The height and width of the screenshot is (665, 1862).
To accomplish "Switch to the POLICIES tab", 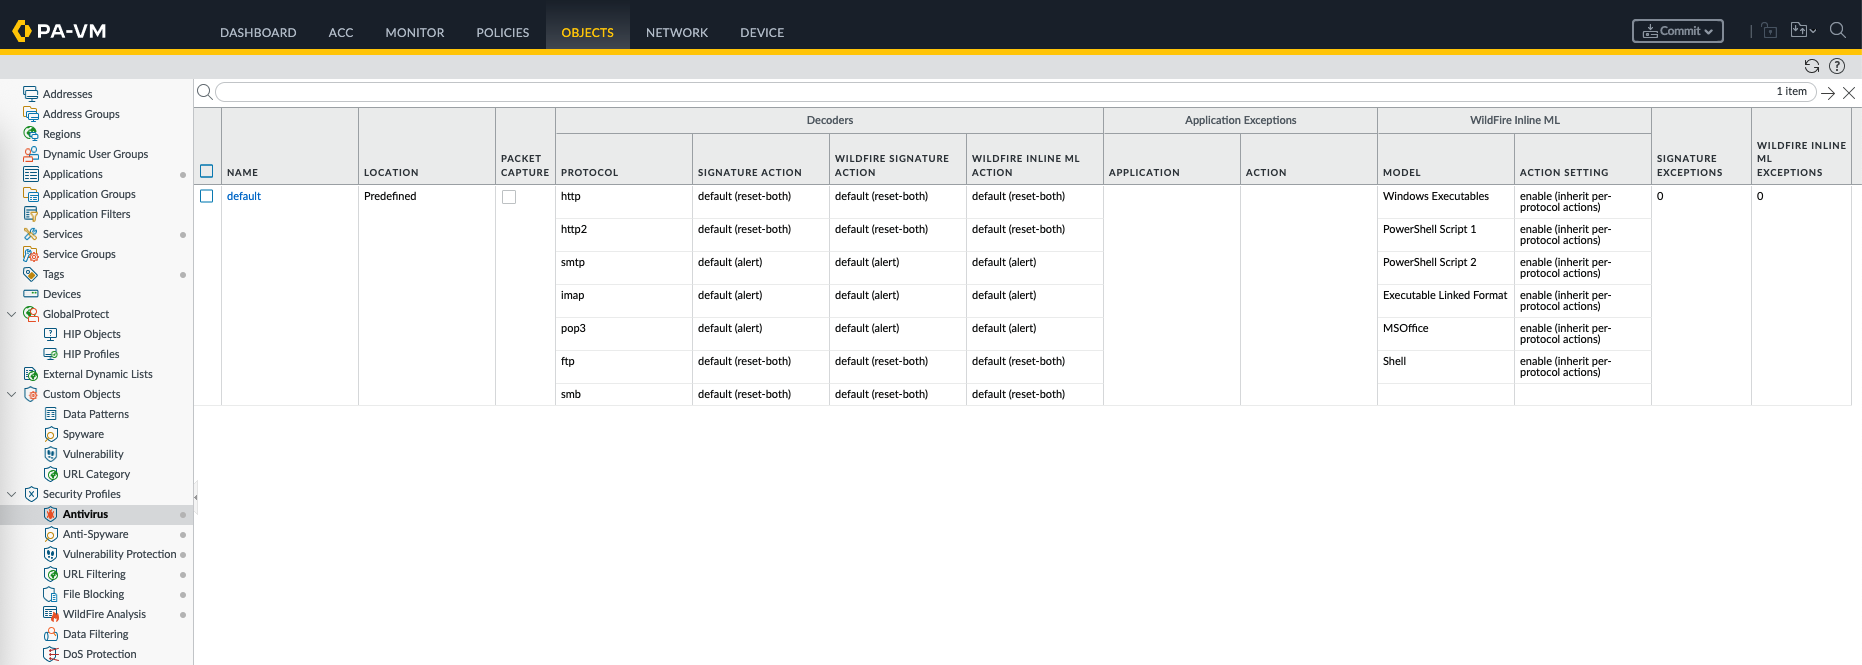I will 502,32.
